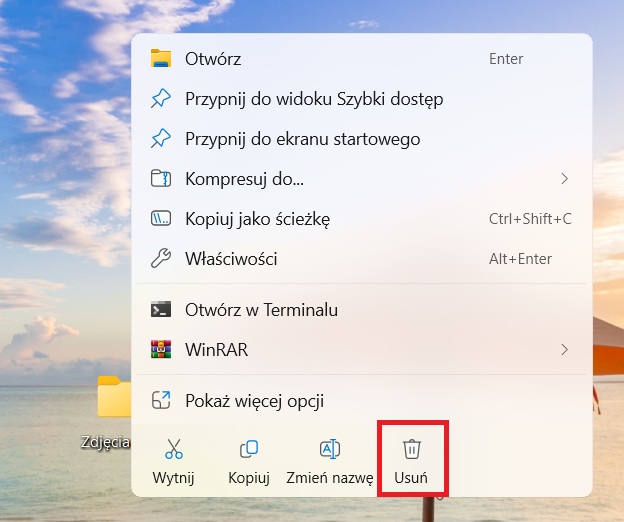Choose Przypnij do ekranu startowego

pyautogui.click(x=302, y=139)
